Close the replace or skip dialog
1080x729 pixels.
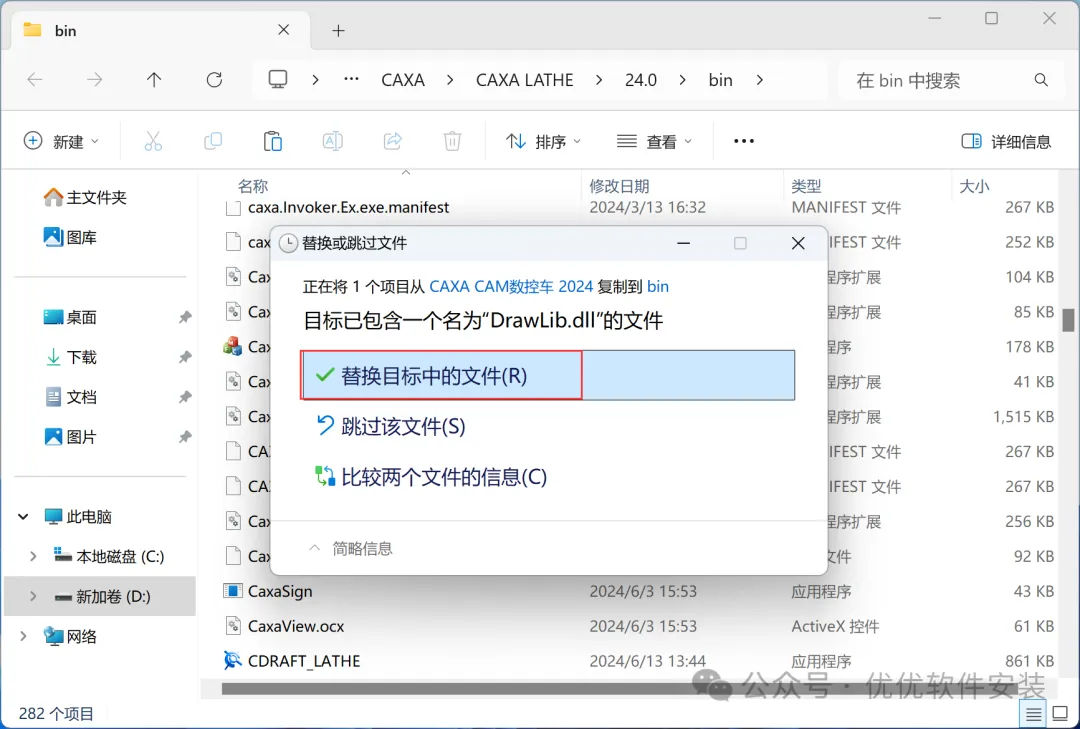click(x=798, y=243)
